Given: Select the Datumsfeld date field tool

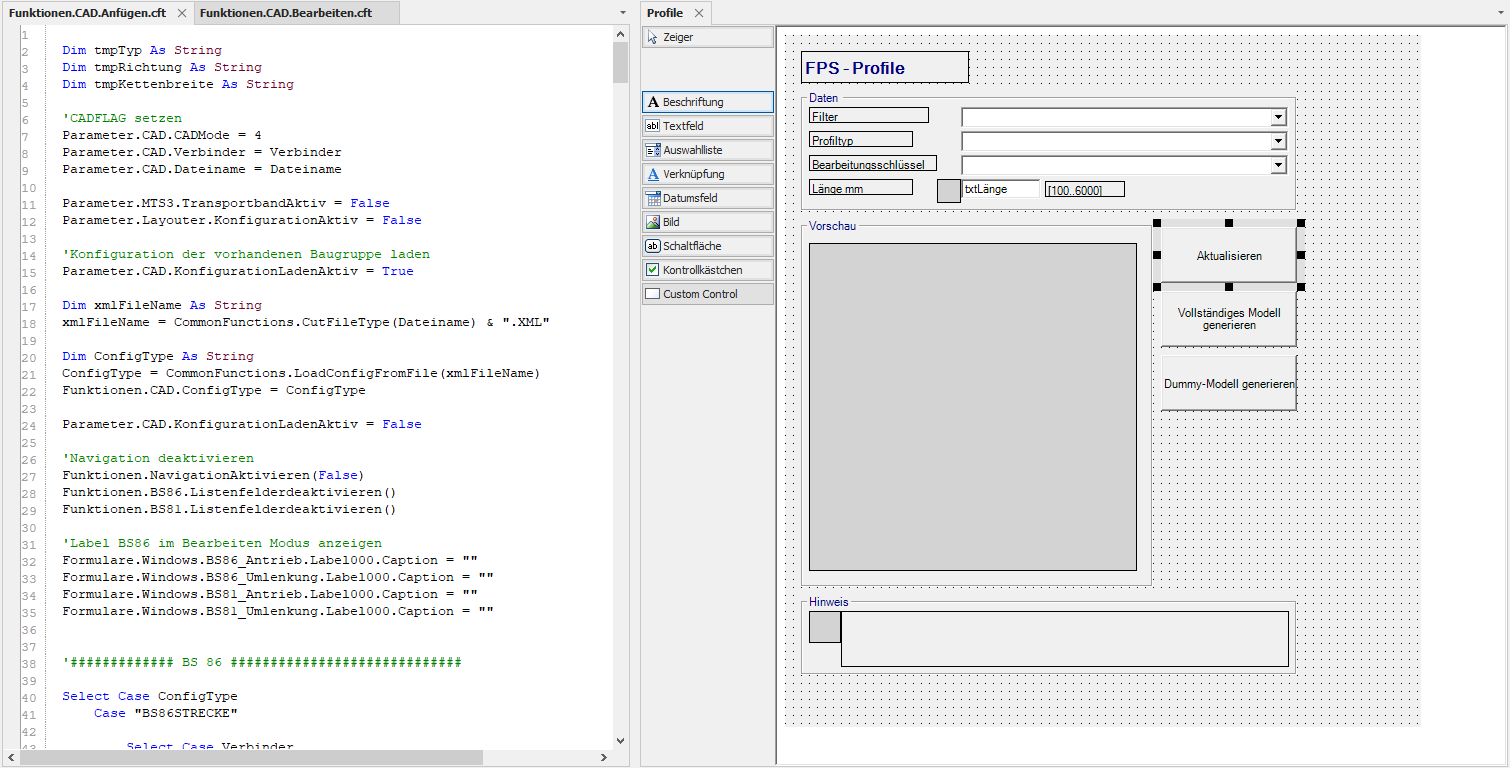Looking at the screenshot, I should click(707, 198).
